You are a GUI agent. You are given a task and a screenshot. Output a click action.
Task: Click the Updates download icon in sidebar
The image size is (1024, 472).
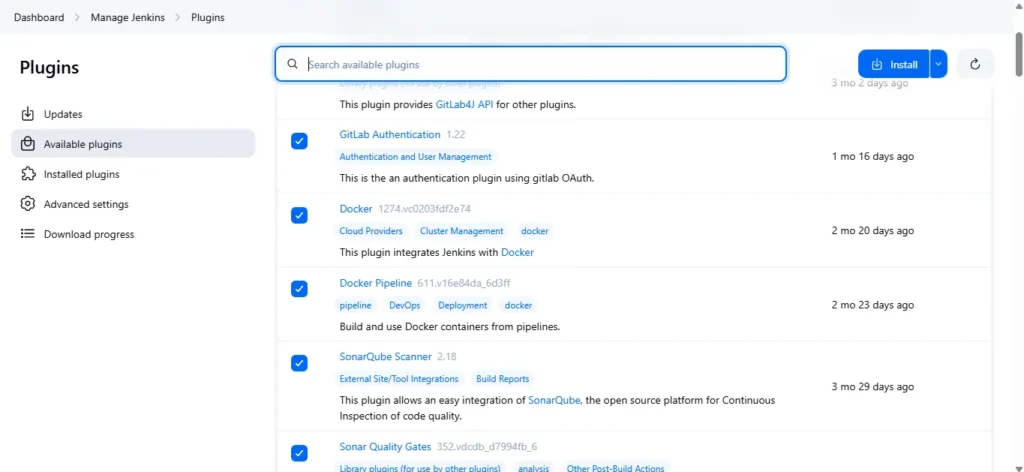(x=28, y=114)
